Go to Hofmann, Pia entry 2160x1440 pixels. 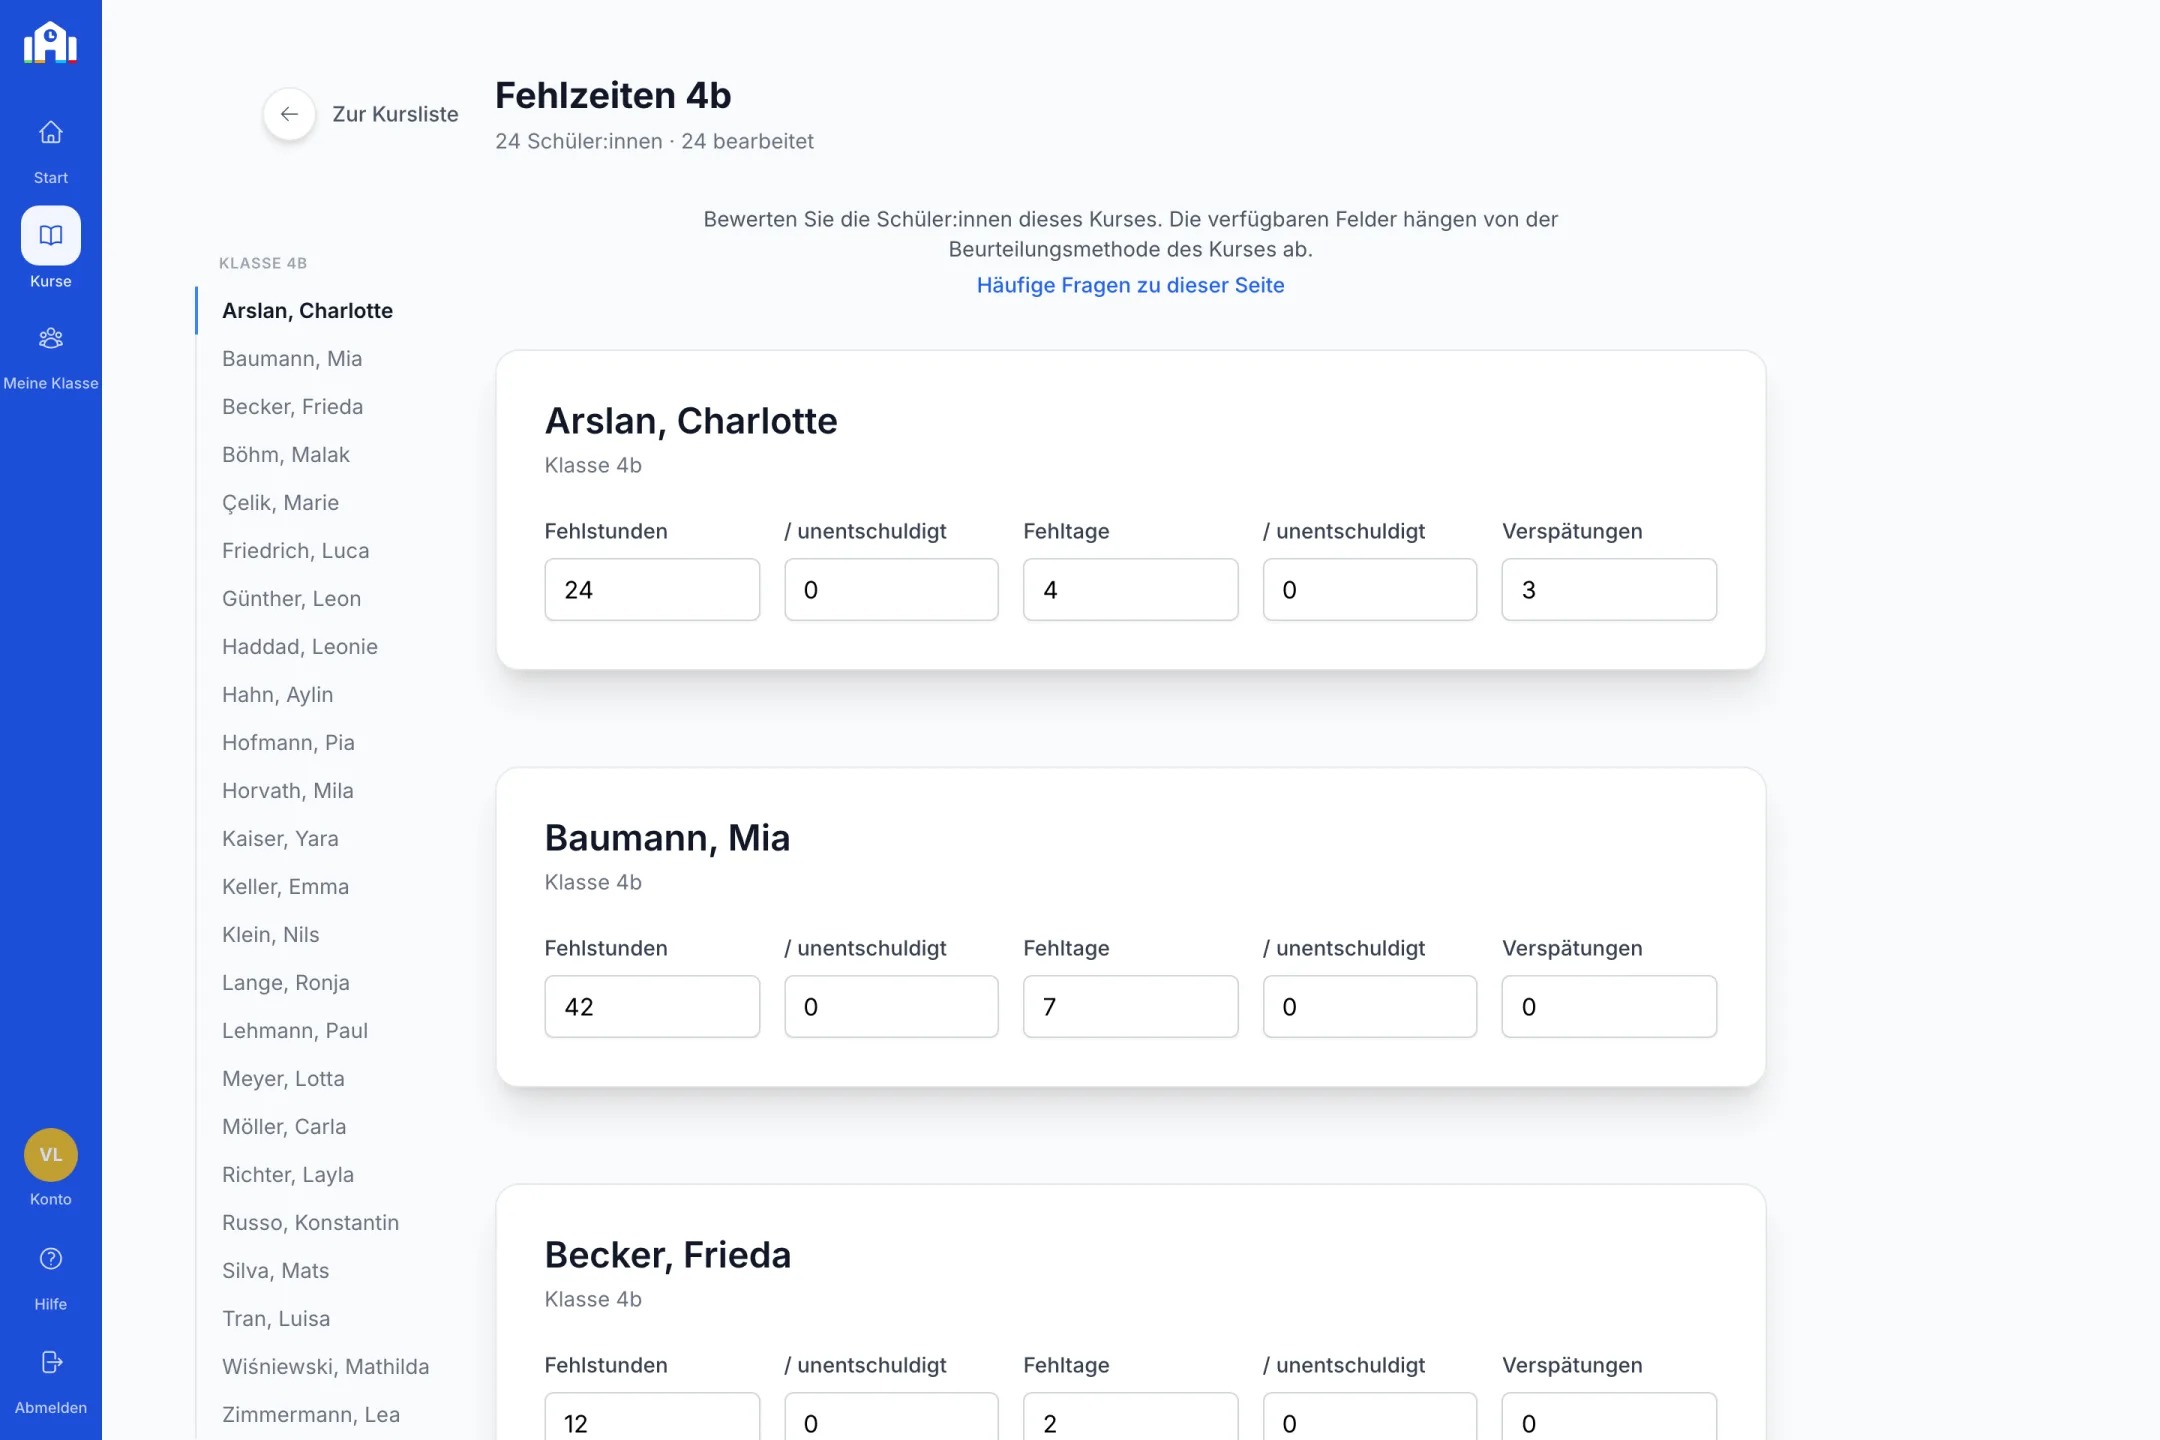[288, 743]
